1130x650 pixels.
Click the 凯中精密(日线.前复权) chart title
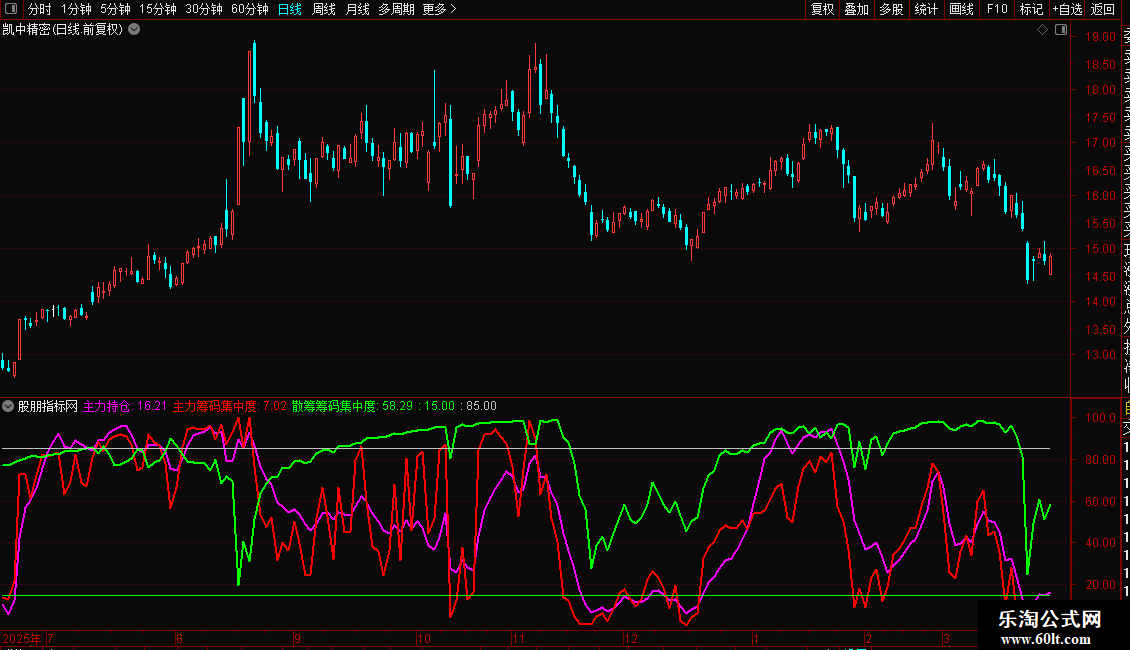point(63,30)
